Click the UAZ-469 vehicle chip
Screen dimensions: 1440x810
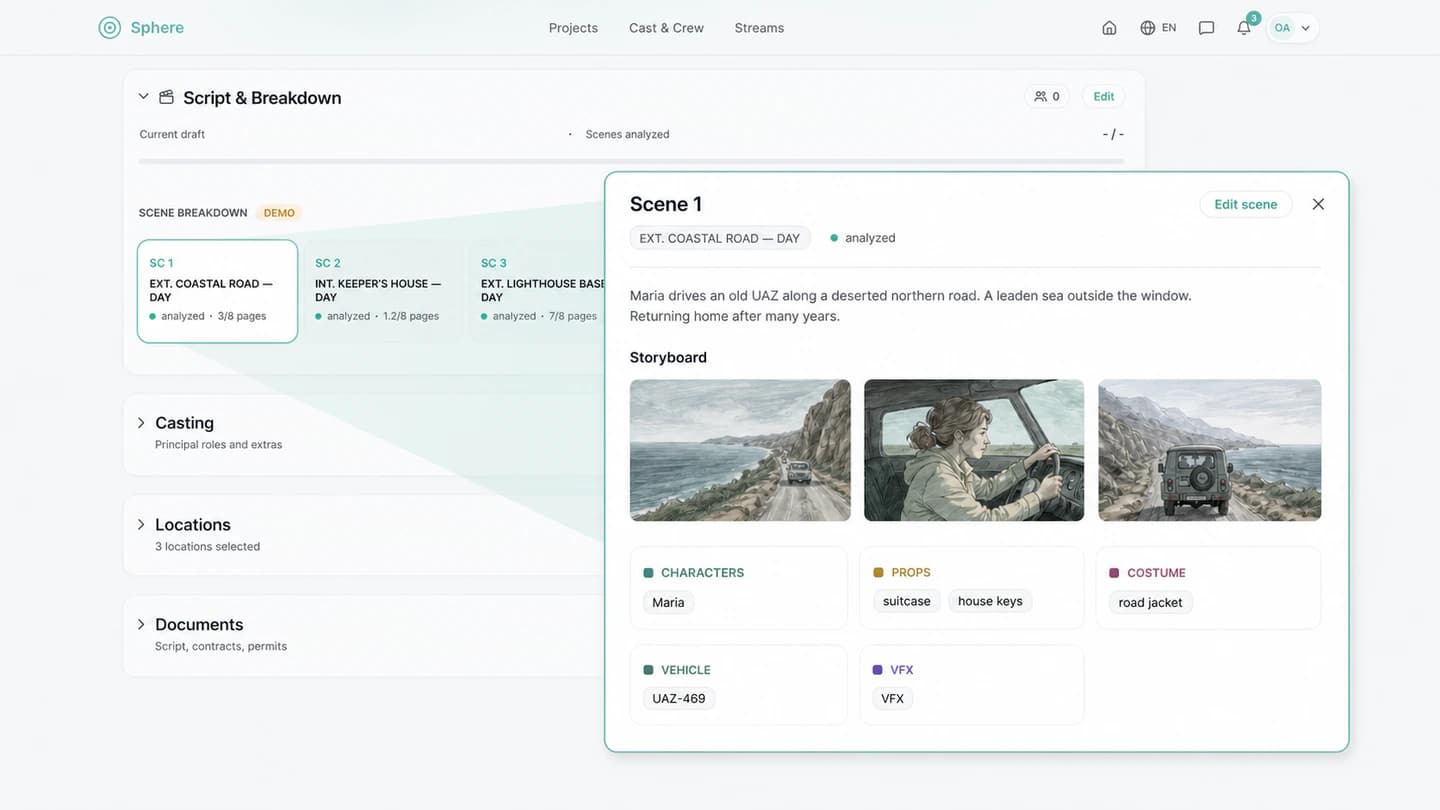tap(679, 698)
